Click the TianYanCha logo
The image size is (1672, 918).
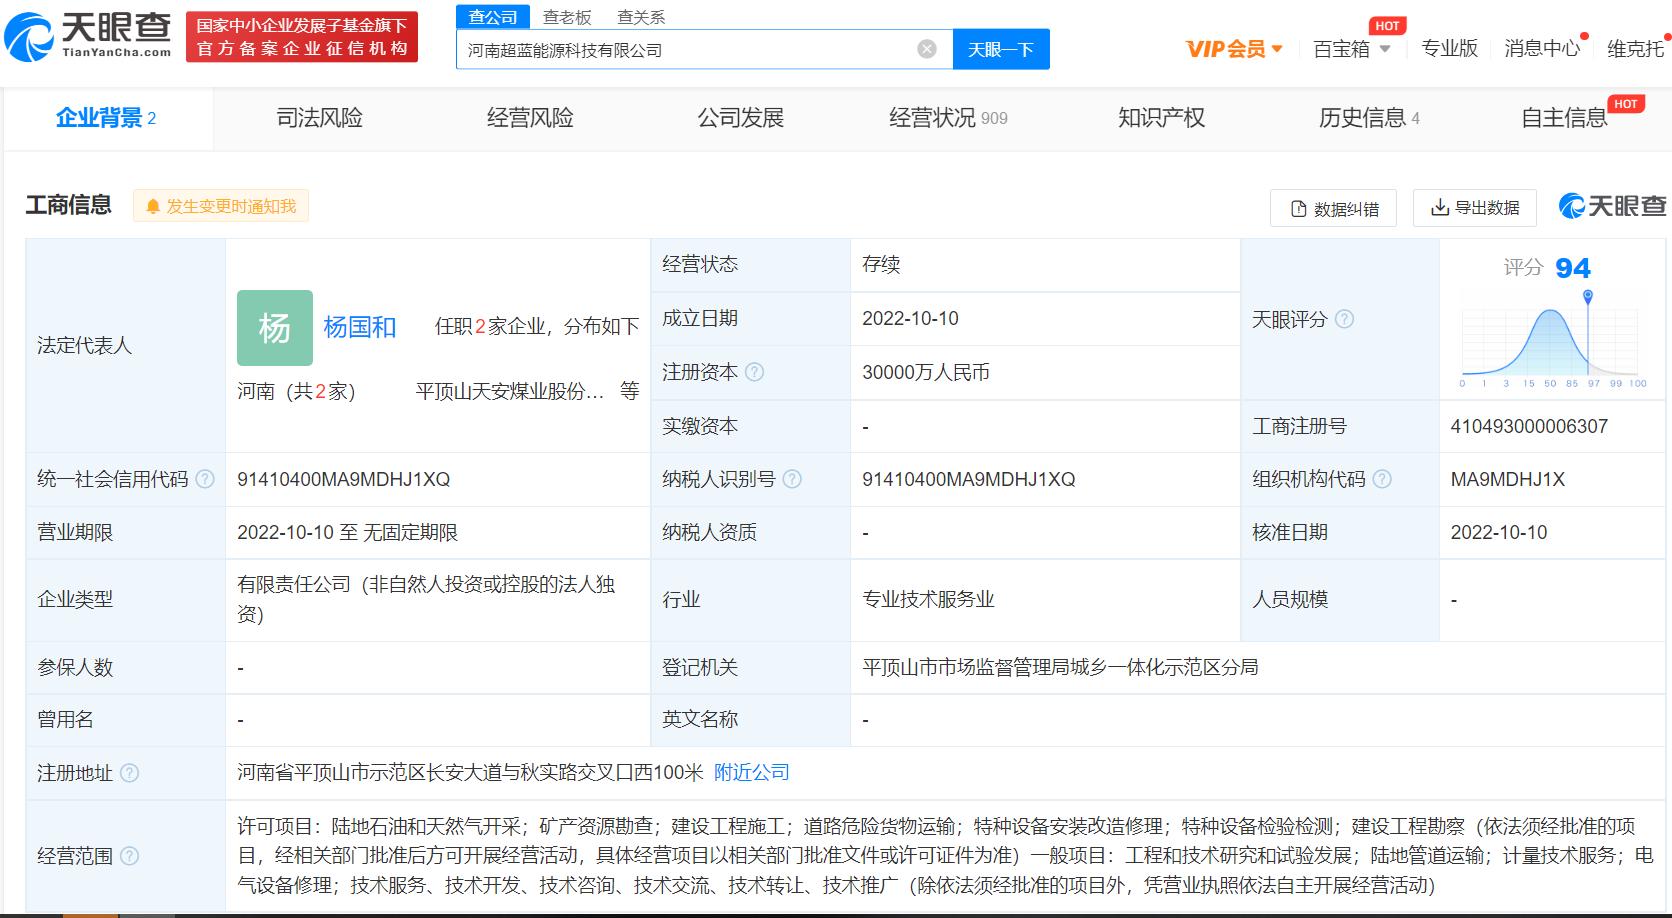point(88,36)
